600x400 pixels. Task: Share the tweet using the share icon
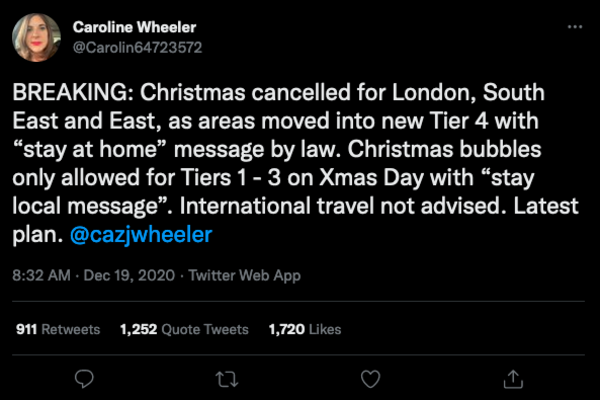tap(513, 378)
